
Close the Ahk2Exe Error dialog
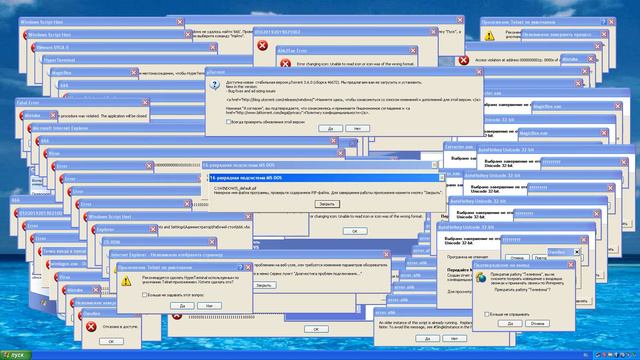click(x=413, y=51)
